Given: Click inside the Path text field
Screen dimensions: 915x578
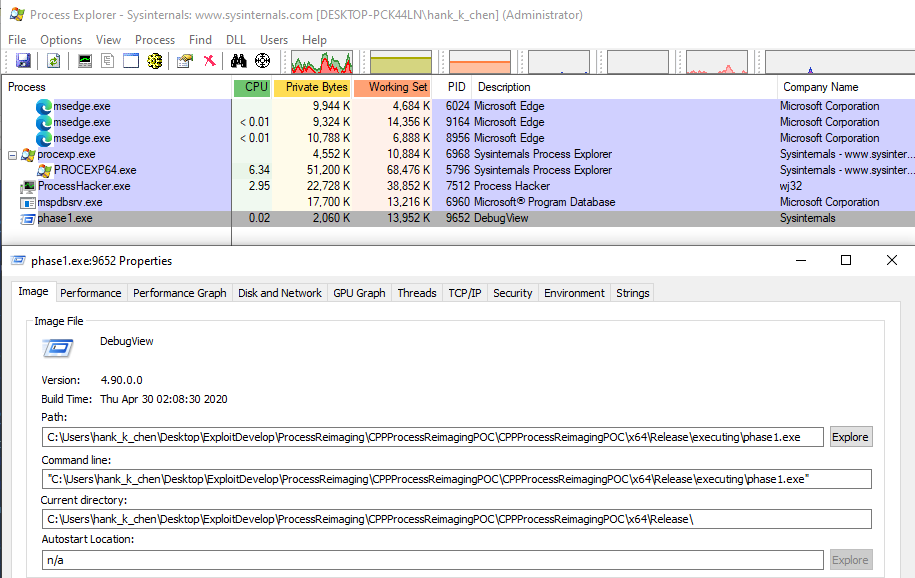Looking at the screenshot, I should 432,437.
